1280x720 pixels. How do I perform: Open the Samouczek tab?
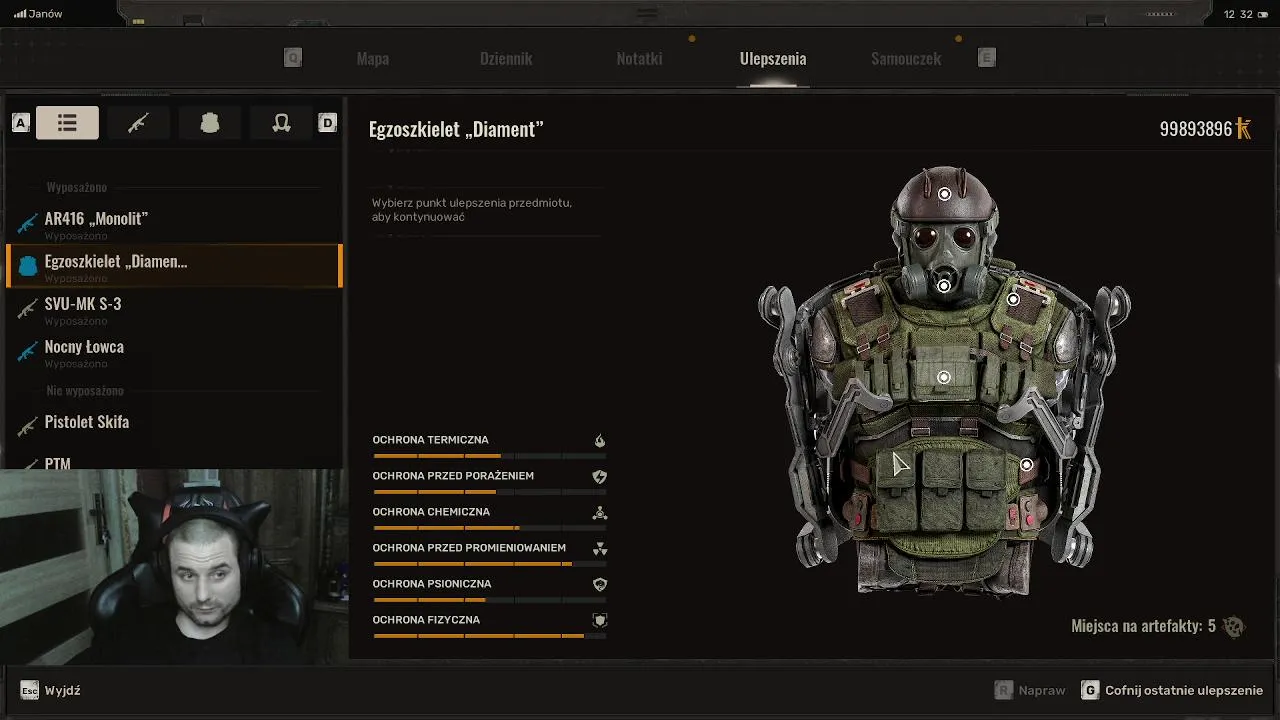point(906,59)
